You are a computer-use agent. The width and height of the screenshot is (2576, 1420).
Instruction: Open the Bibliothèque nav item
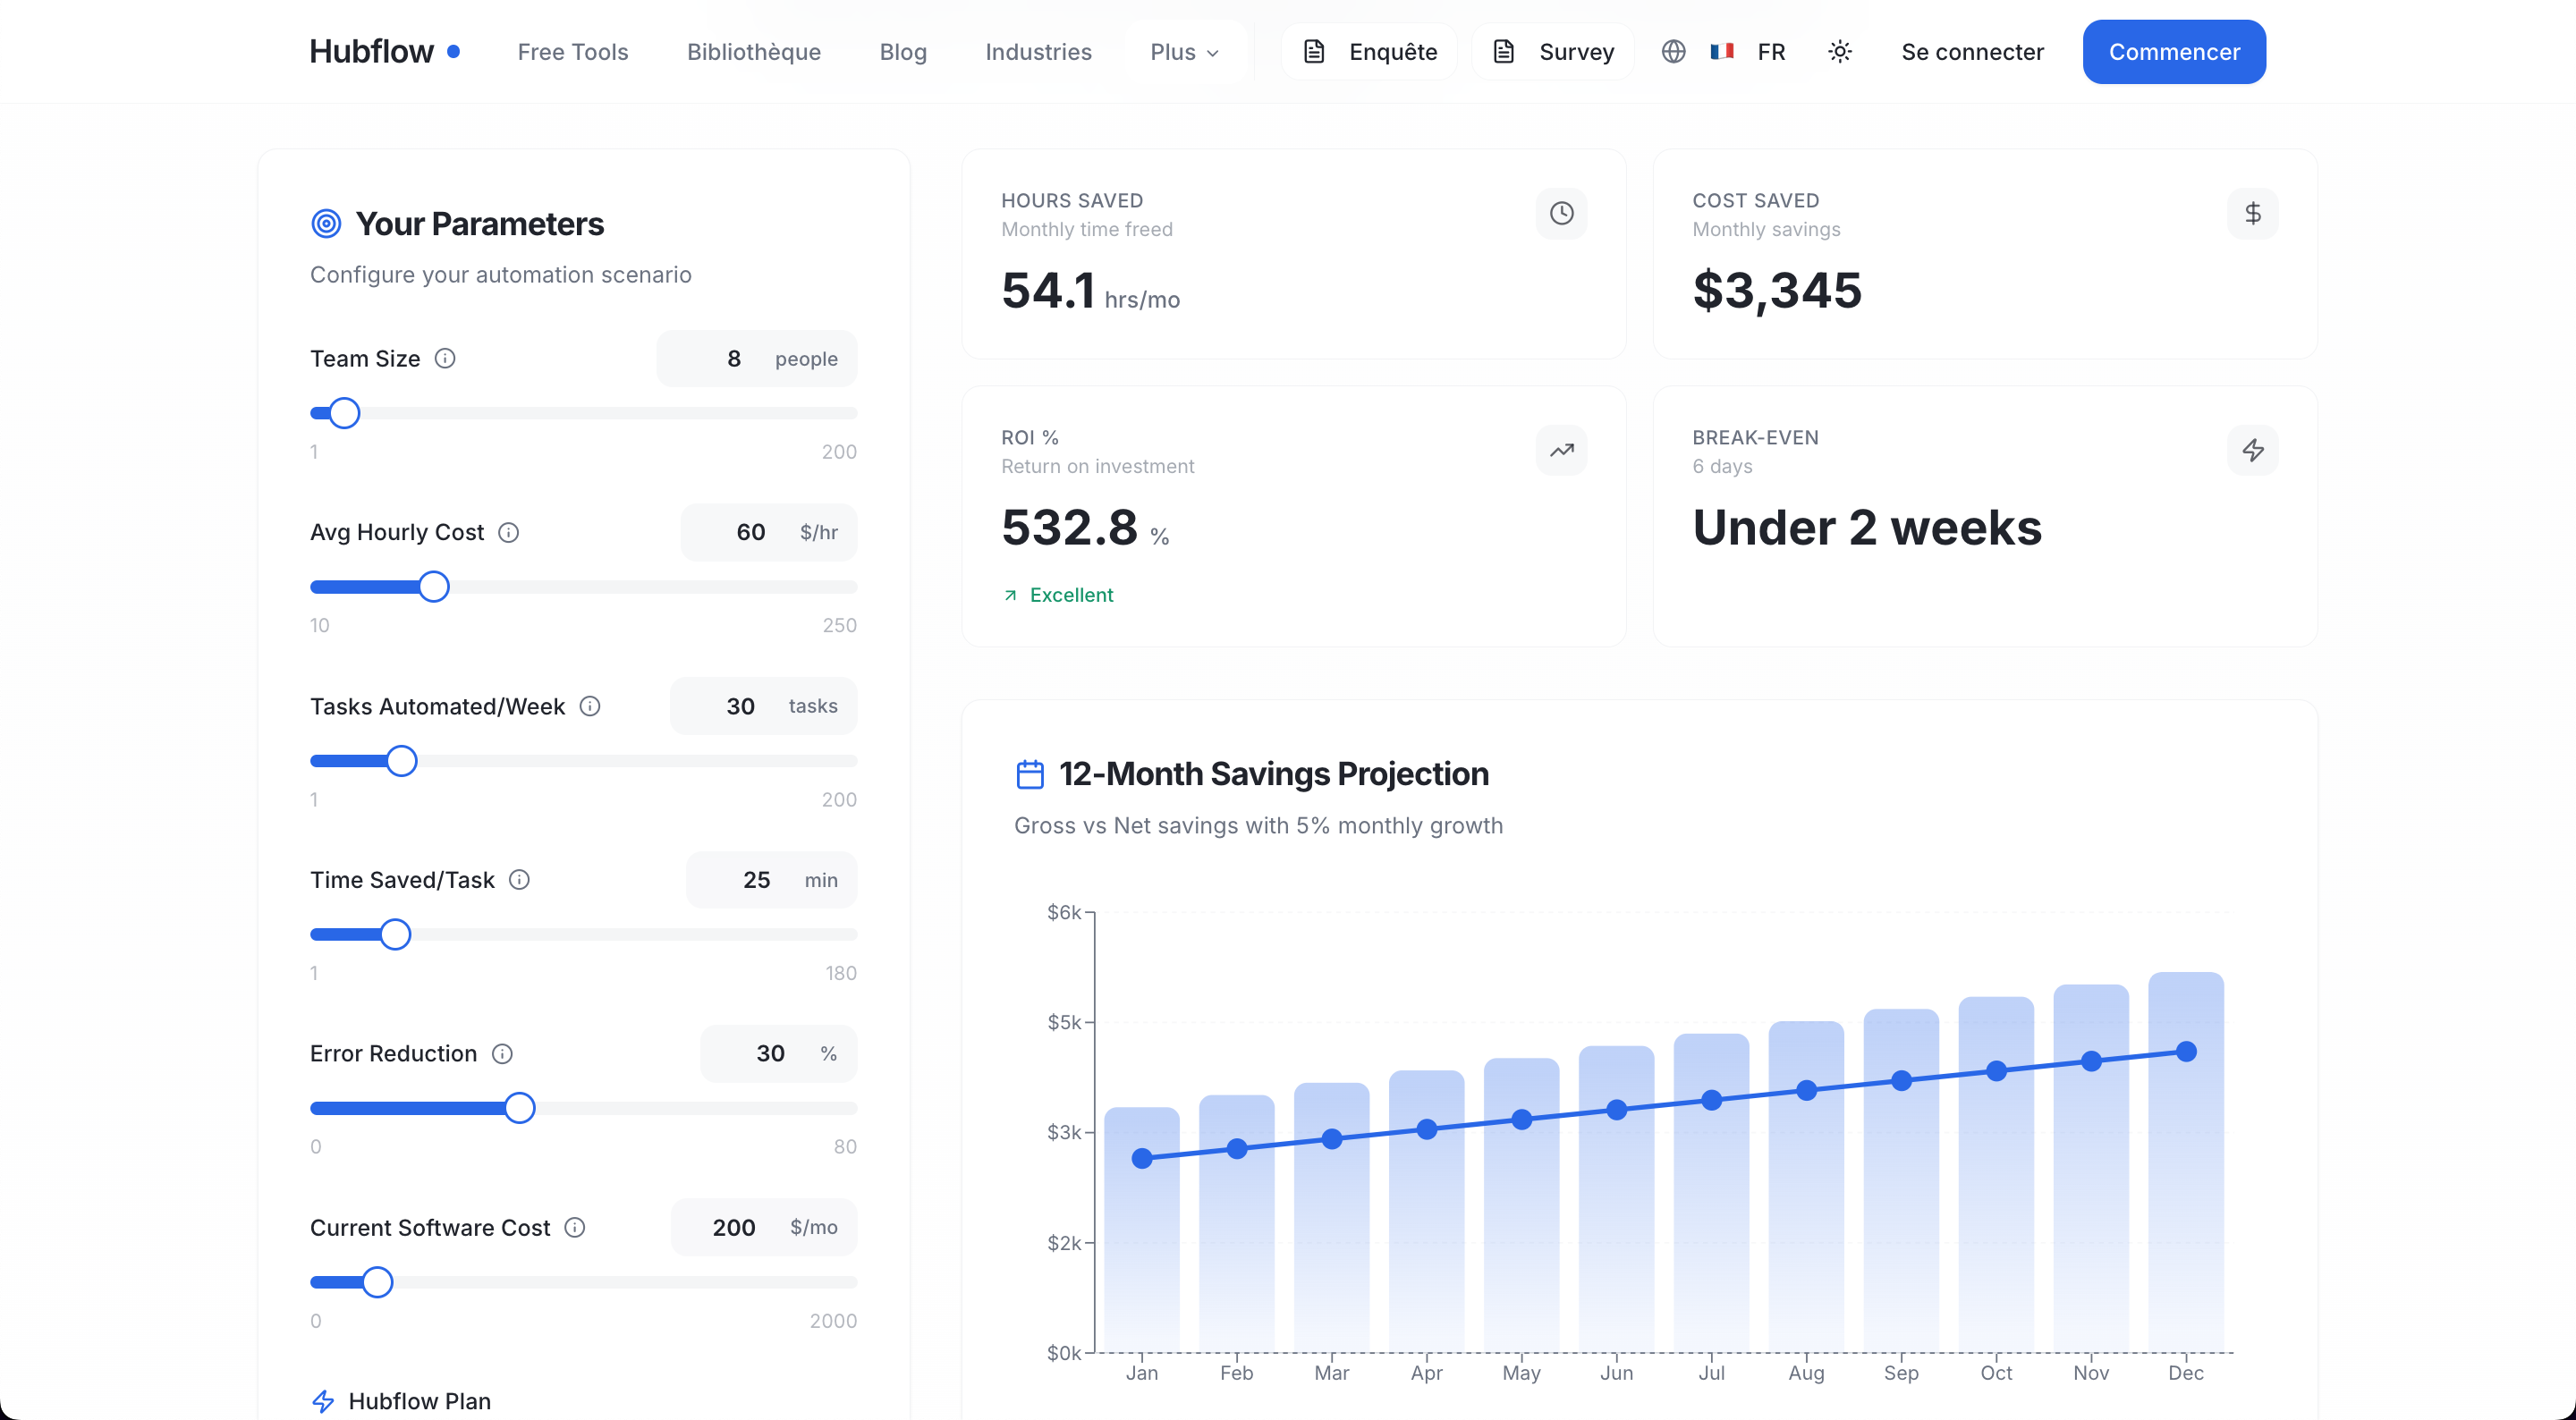pyautogui.click(x=754, y=52)
